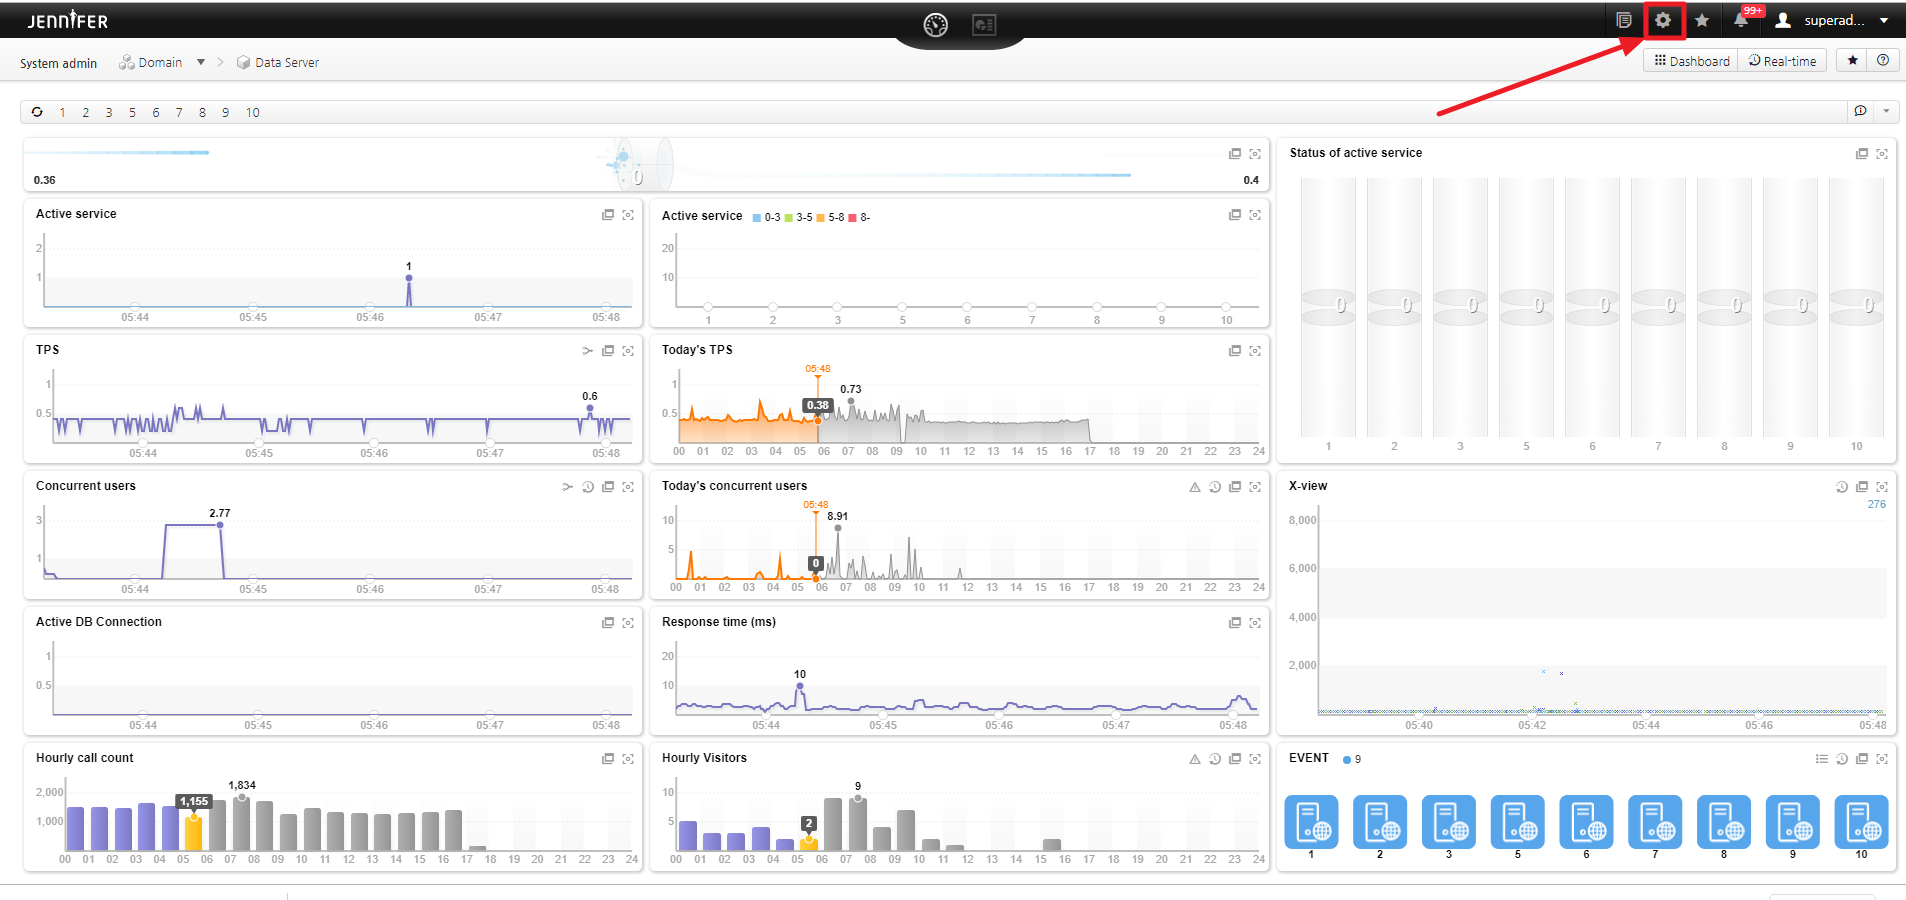
Task: Click the warning triangle in Hourly Visitors panel
Action: [x=1194, y=759]
